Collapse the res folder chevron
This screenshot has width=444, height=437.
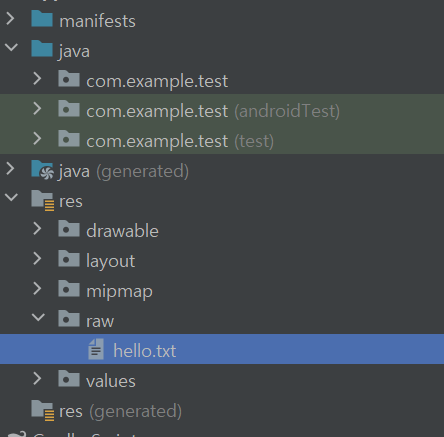click(12, 197)
